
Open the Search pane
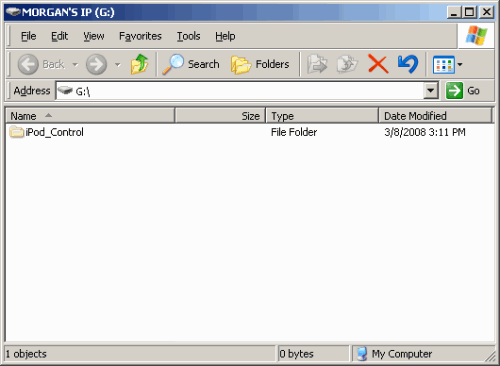click(191, 64)
